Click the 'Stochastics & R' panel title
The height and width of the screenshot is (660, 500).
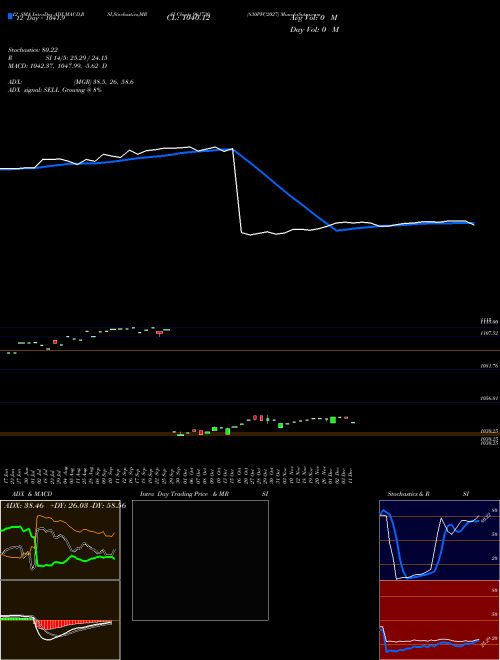(408, 494)
